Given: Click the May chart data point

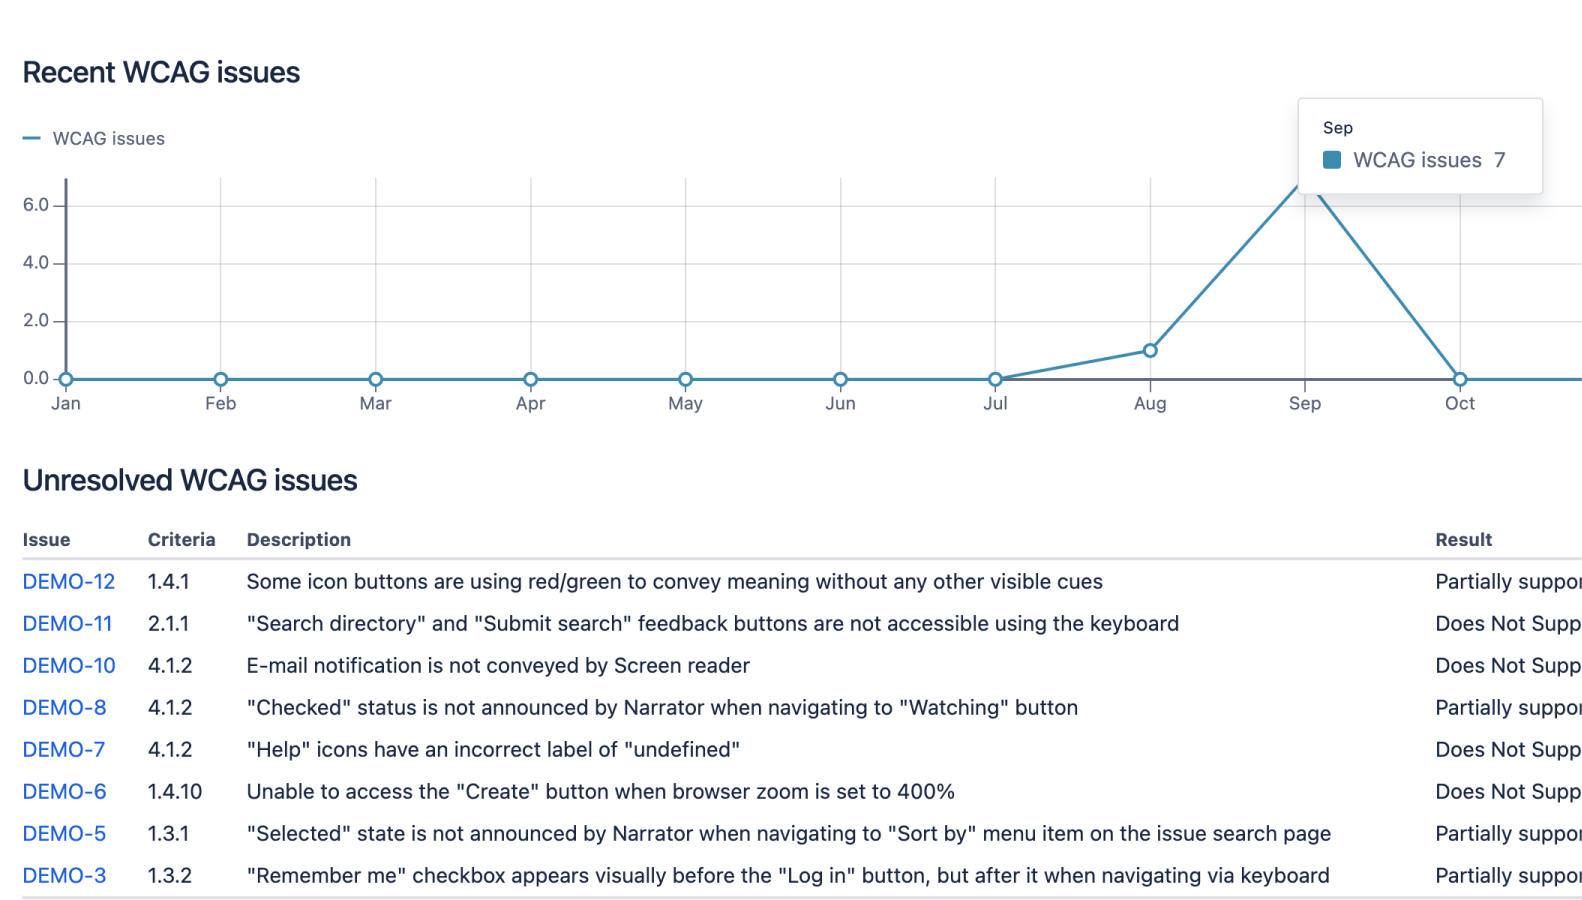Looking at the screenshot, I should [685, 379].
